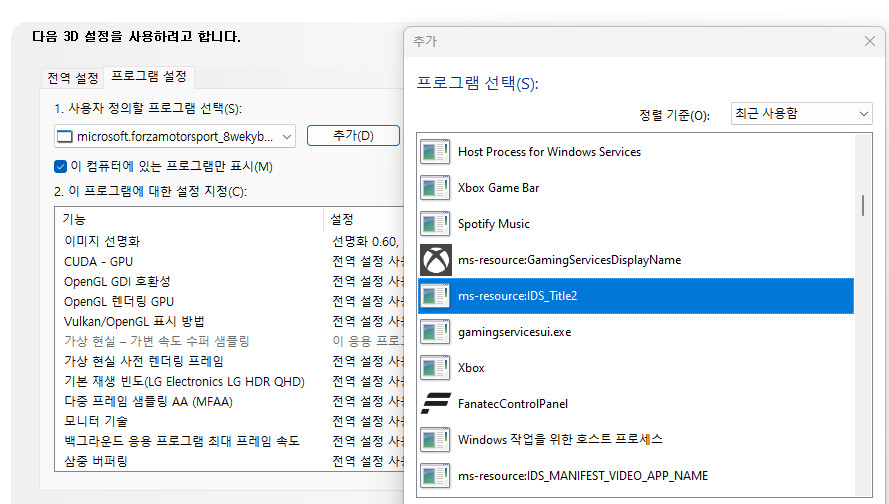The width and height of the screenshot is (889, 504).
Task: Click the 설정 column header
Action: [364, 219]
